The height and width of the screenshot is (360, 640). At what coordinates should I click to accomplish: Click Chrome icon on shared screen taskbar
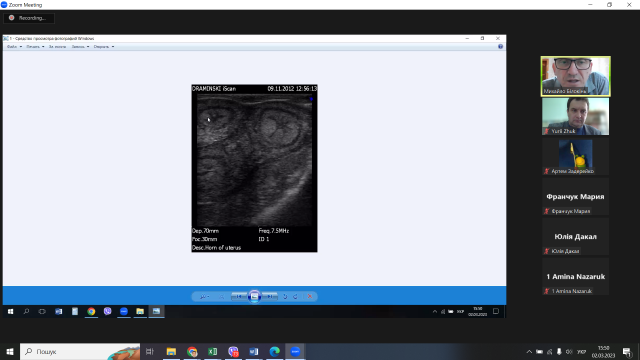pyautogui.click(x=91, y=311)
